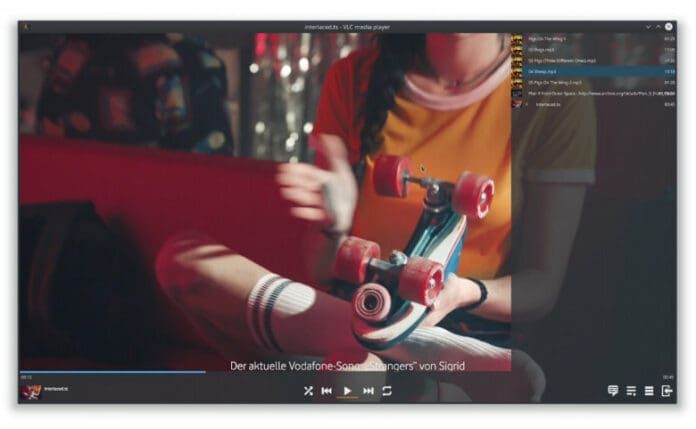The height and width of the screenshot is (429, 696).
Task: Select "05 Pigs On The Wing 2.mp3"
Action: click(594, 83)
